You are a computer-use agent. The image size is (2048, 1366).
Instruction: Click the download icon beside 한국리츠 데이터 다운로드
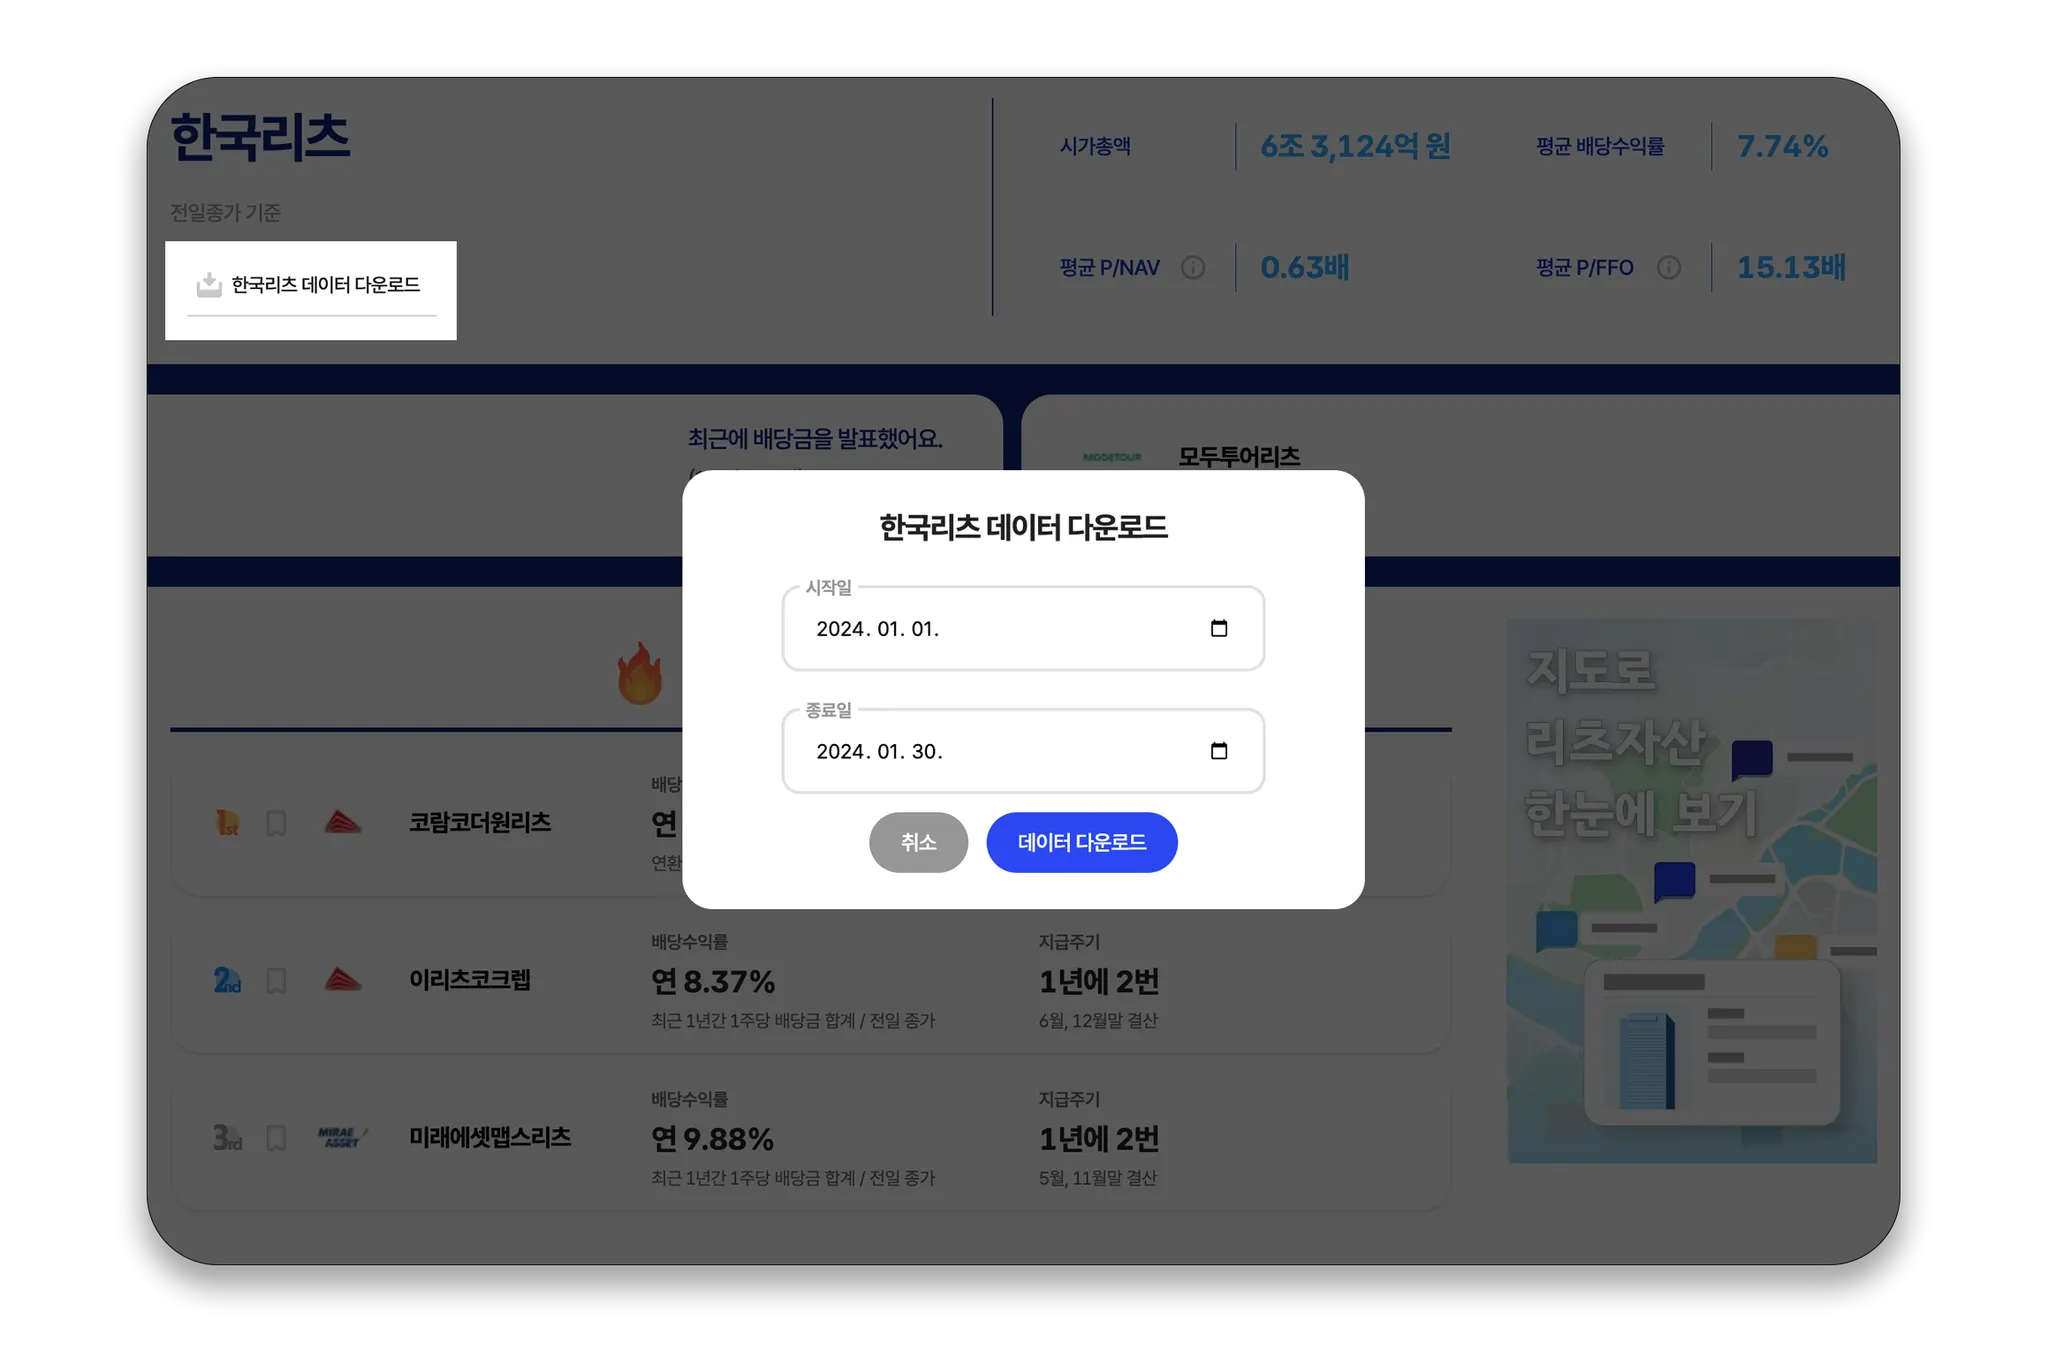(x=209, y=285)
